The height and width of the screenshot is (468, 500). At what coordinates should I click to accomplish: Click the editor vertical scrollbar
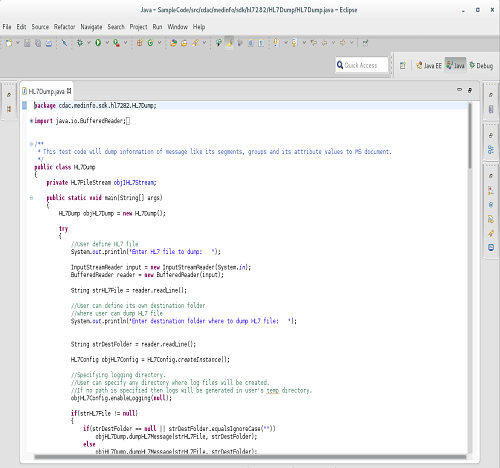click(x=470, y=135)
